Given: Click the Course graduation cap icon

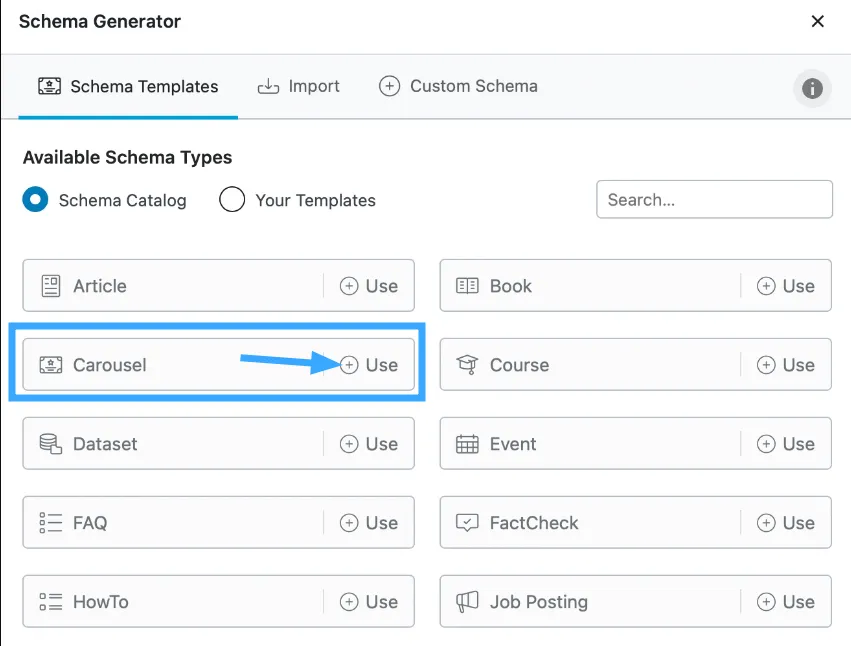Looking at the screenshot, I should tap(467, 365).
